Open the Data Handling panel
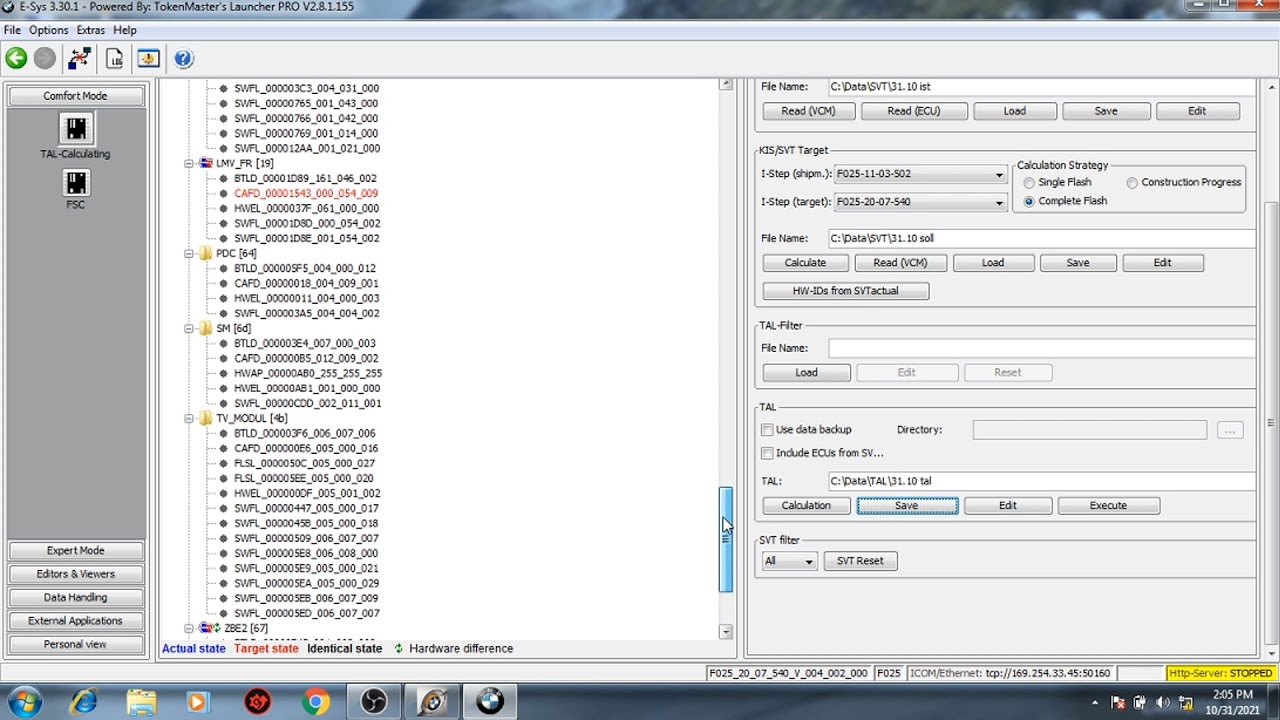Viewport: 1280px width, 720px height. pyautogui.click(x=75, y=598)
